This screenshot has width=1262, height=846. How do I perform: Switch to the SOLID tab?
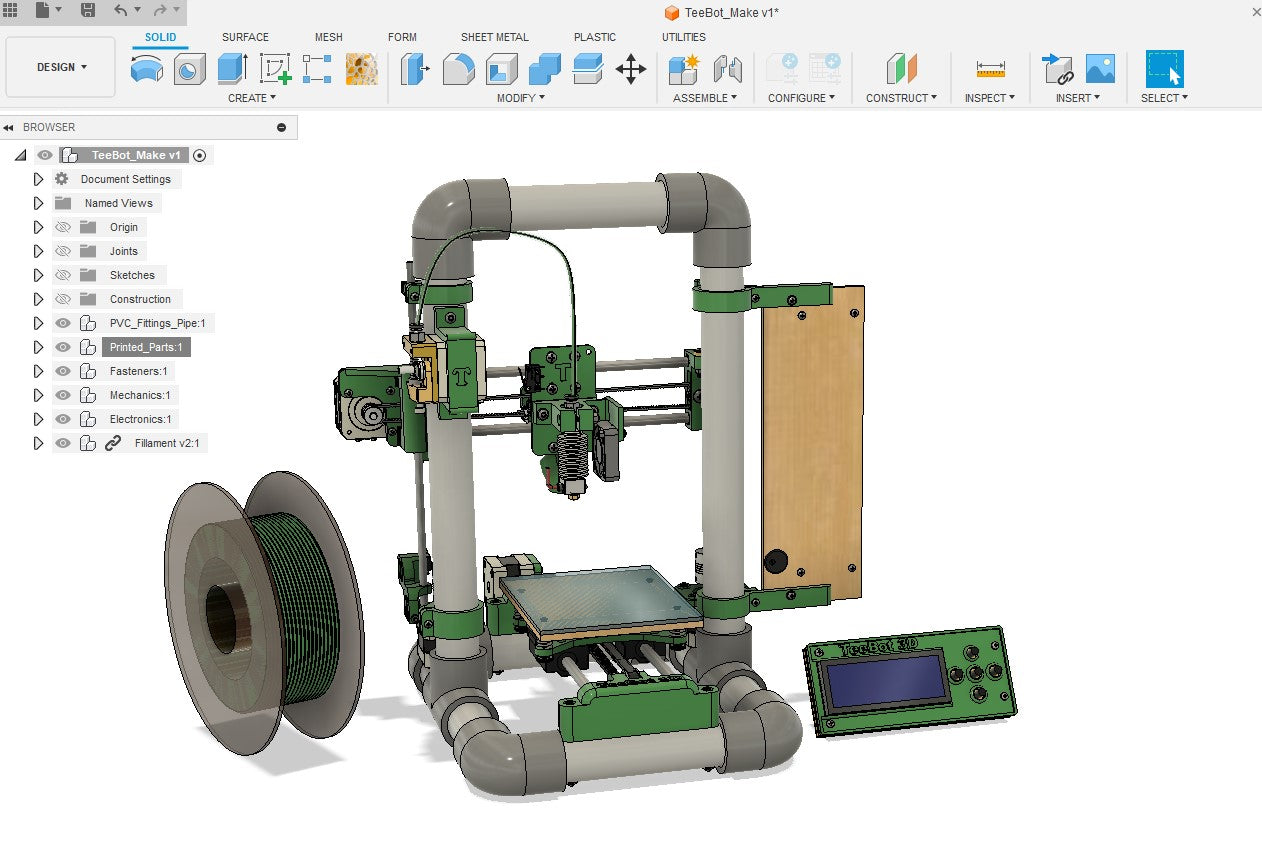[160, 37]
